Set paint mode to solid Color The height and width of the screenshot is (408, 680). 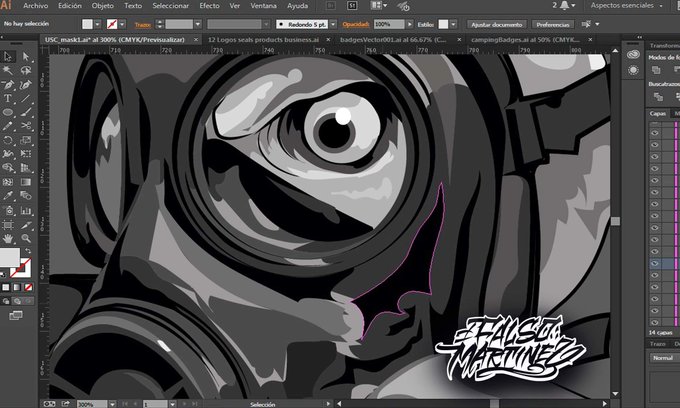(x=6, y=287)
